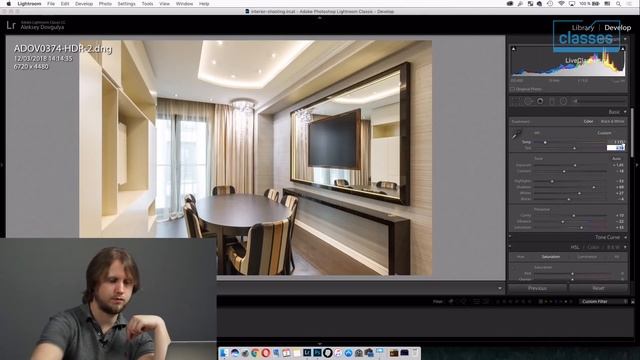
Task: Select the Spot Removal tool
Action: [x=529, y=101]
